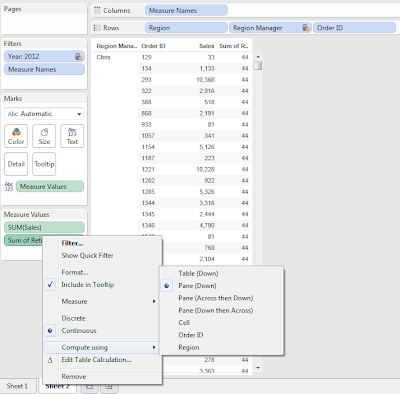Open Edit Table Calculation... entry
This screenshot has width=400, height=394.
[96, 360]
